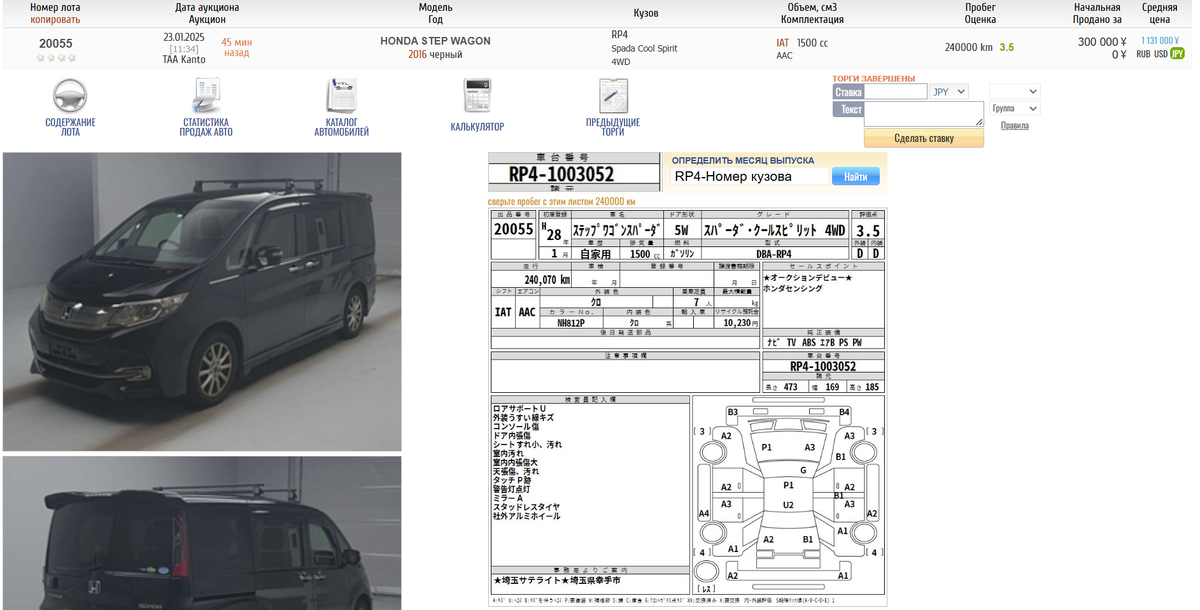Image resolution: width=1200 pixels, height=610 pixels.
Task: Click the 23.01.2025 auction date
Action: coord(184,37)
